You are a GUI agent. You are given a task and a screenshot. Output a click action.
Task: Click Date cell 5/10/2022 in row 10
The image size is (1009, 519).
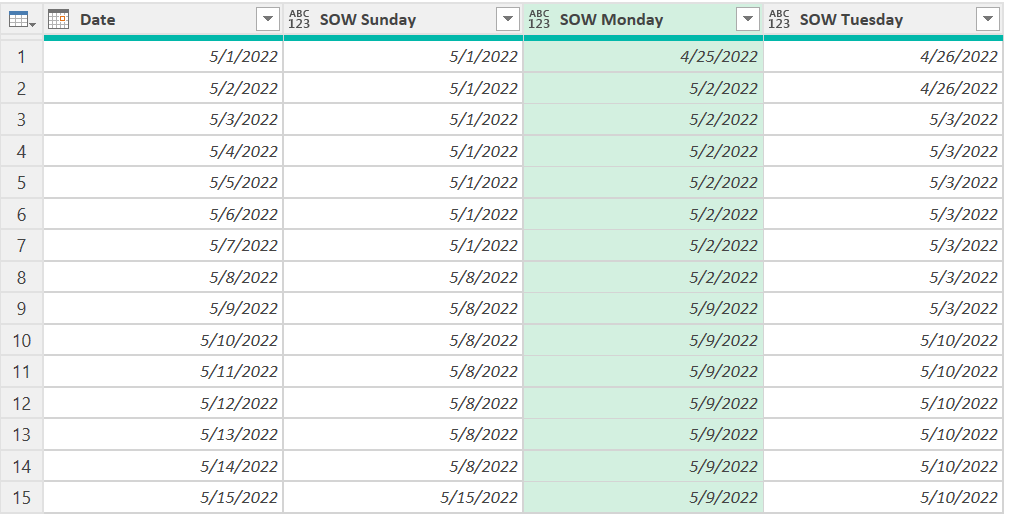click(163, 340)
